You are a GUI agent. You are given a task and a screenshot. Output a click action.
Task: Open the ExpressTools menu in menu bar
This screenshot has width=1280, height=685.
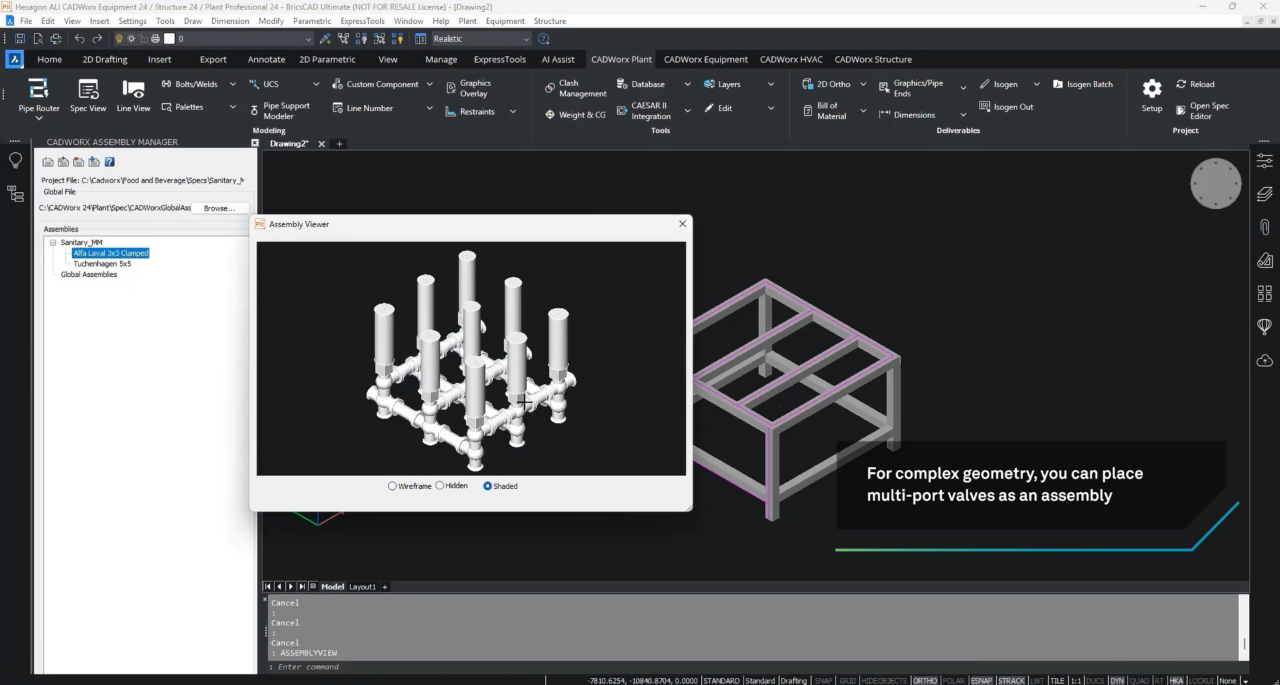[x=361, y=21]
